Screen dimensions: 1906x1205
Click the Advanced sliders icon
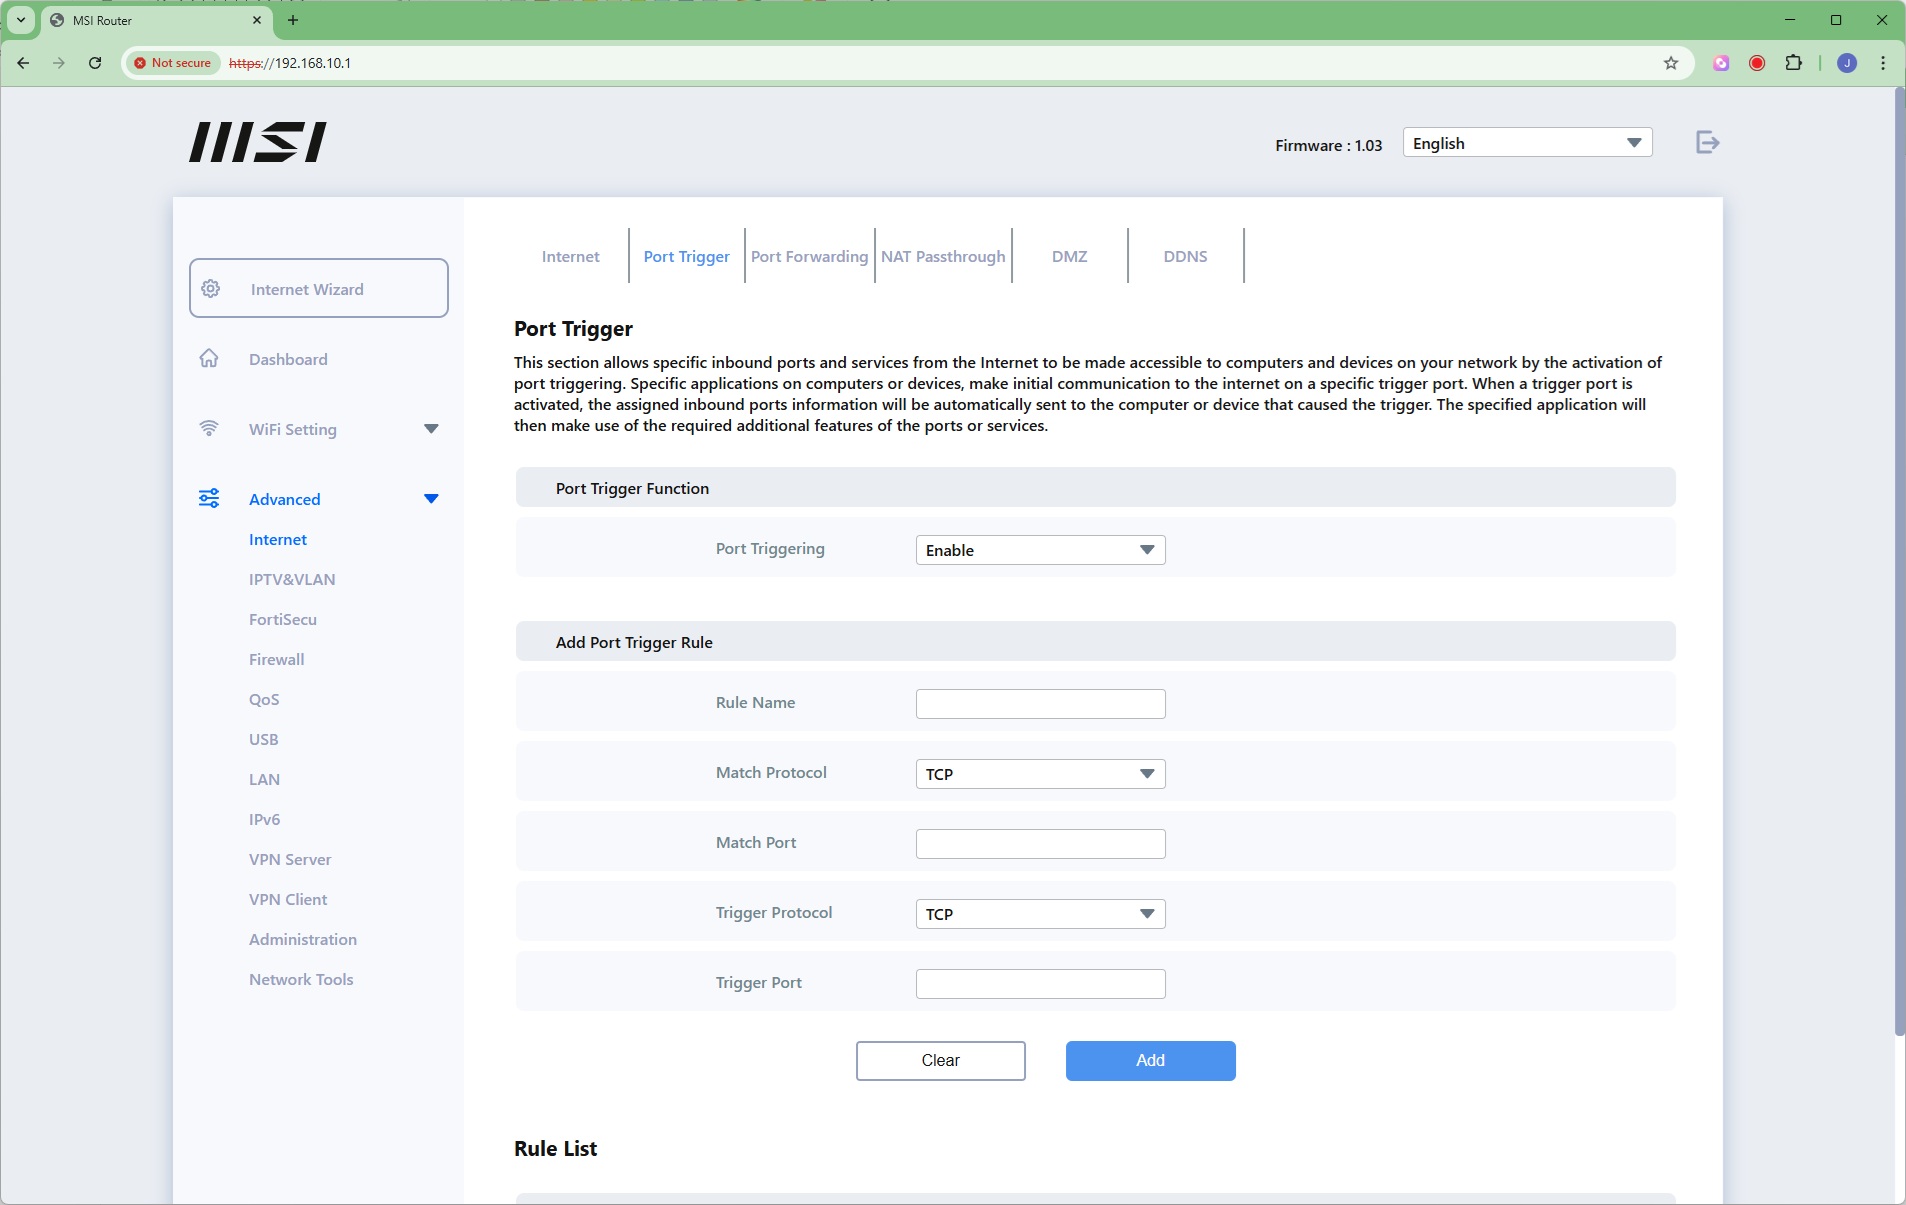209,499
